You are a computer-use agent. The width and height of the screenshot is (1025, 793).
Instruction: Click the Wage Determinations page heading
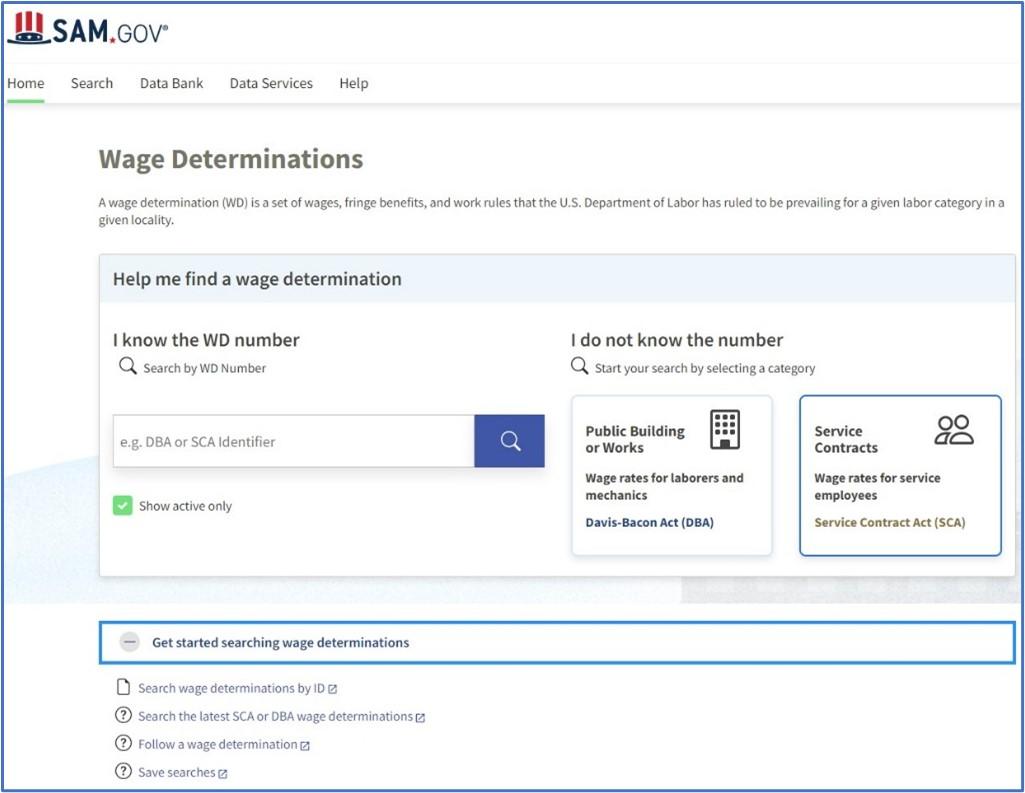coord(231,160)
